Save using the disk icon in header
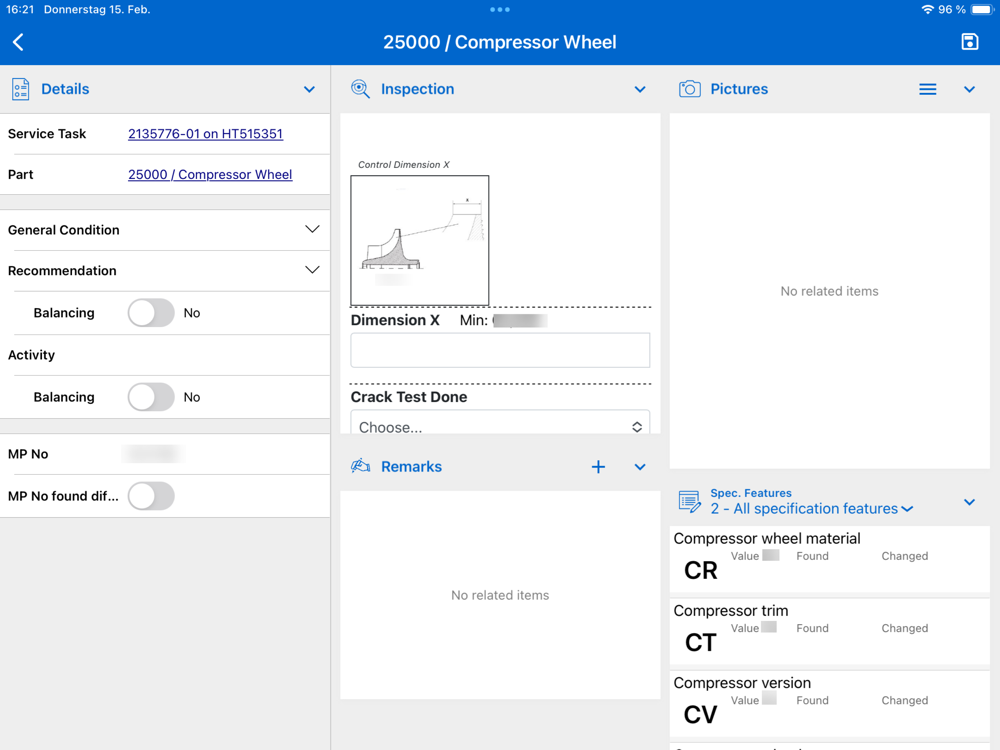Image resolution: width=1000 pixels, height=750 pixels. click(x=969, y=42)
